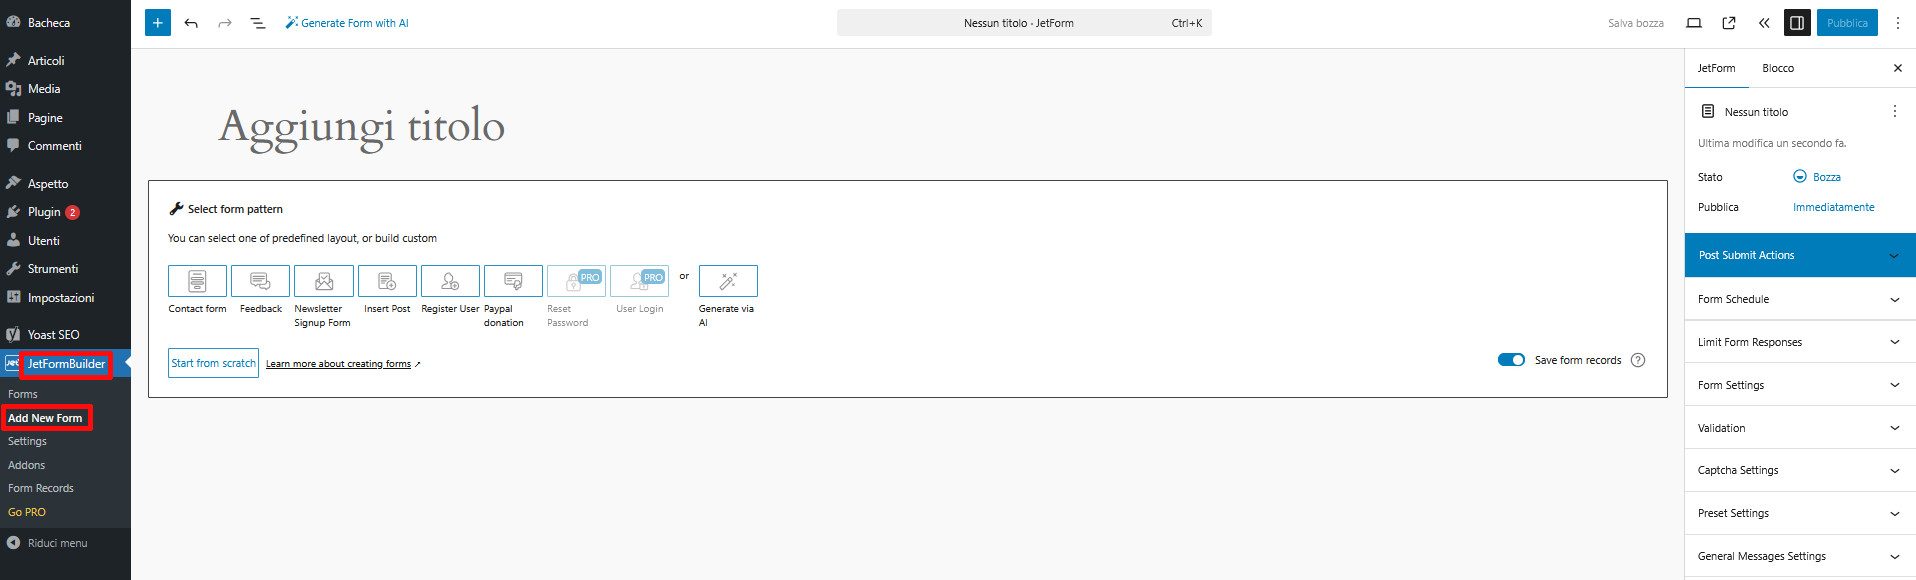Click the double chevron collapse icon
The height and width of the screenshot is (580, 1916).
coord(1764,23)
